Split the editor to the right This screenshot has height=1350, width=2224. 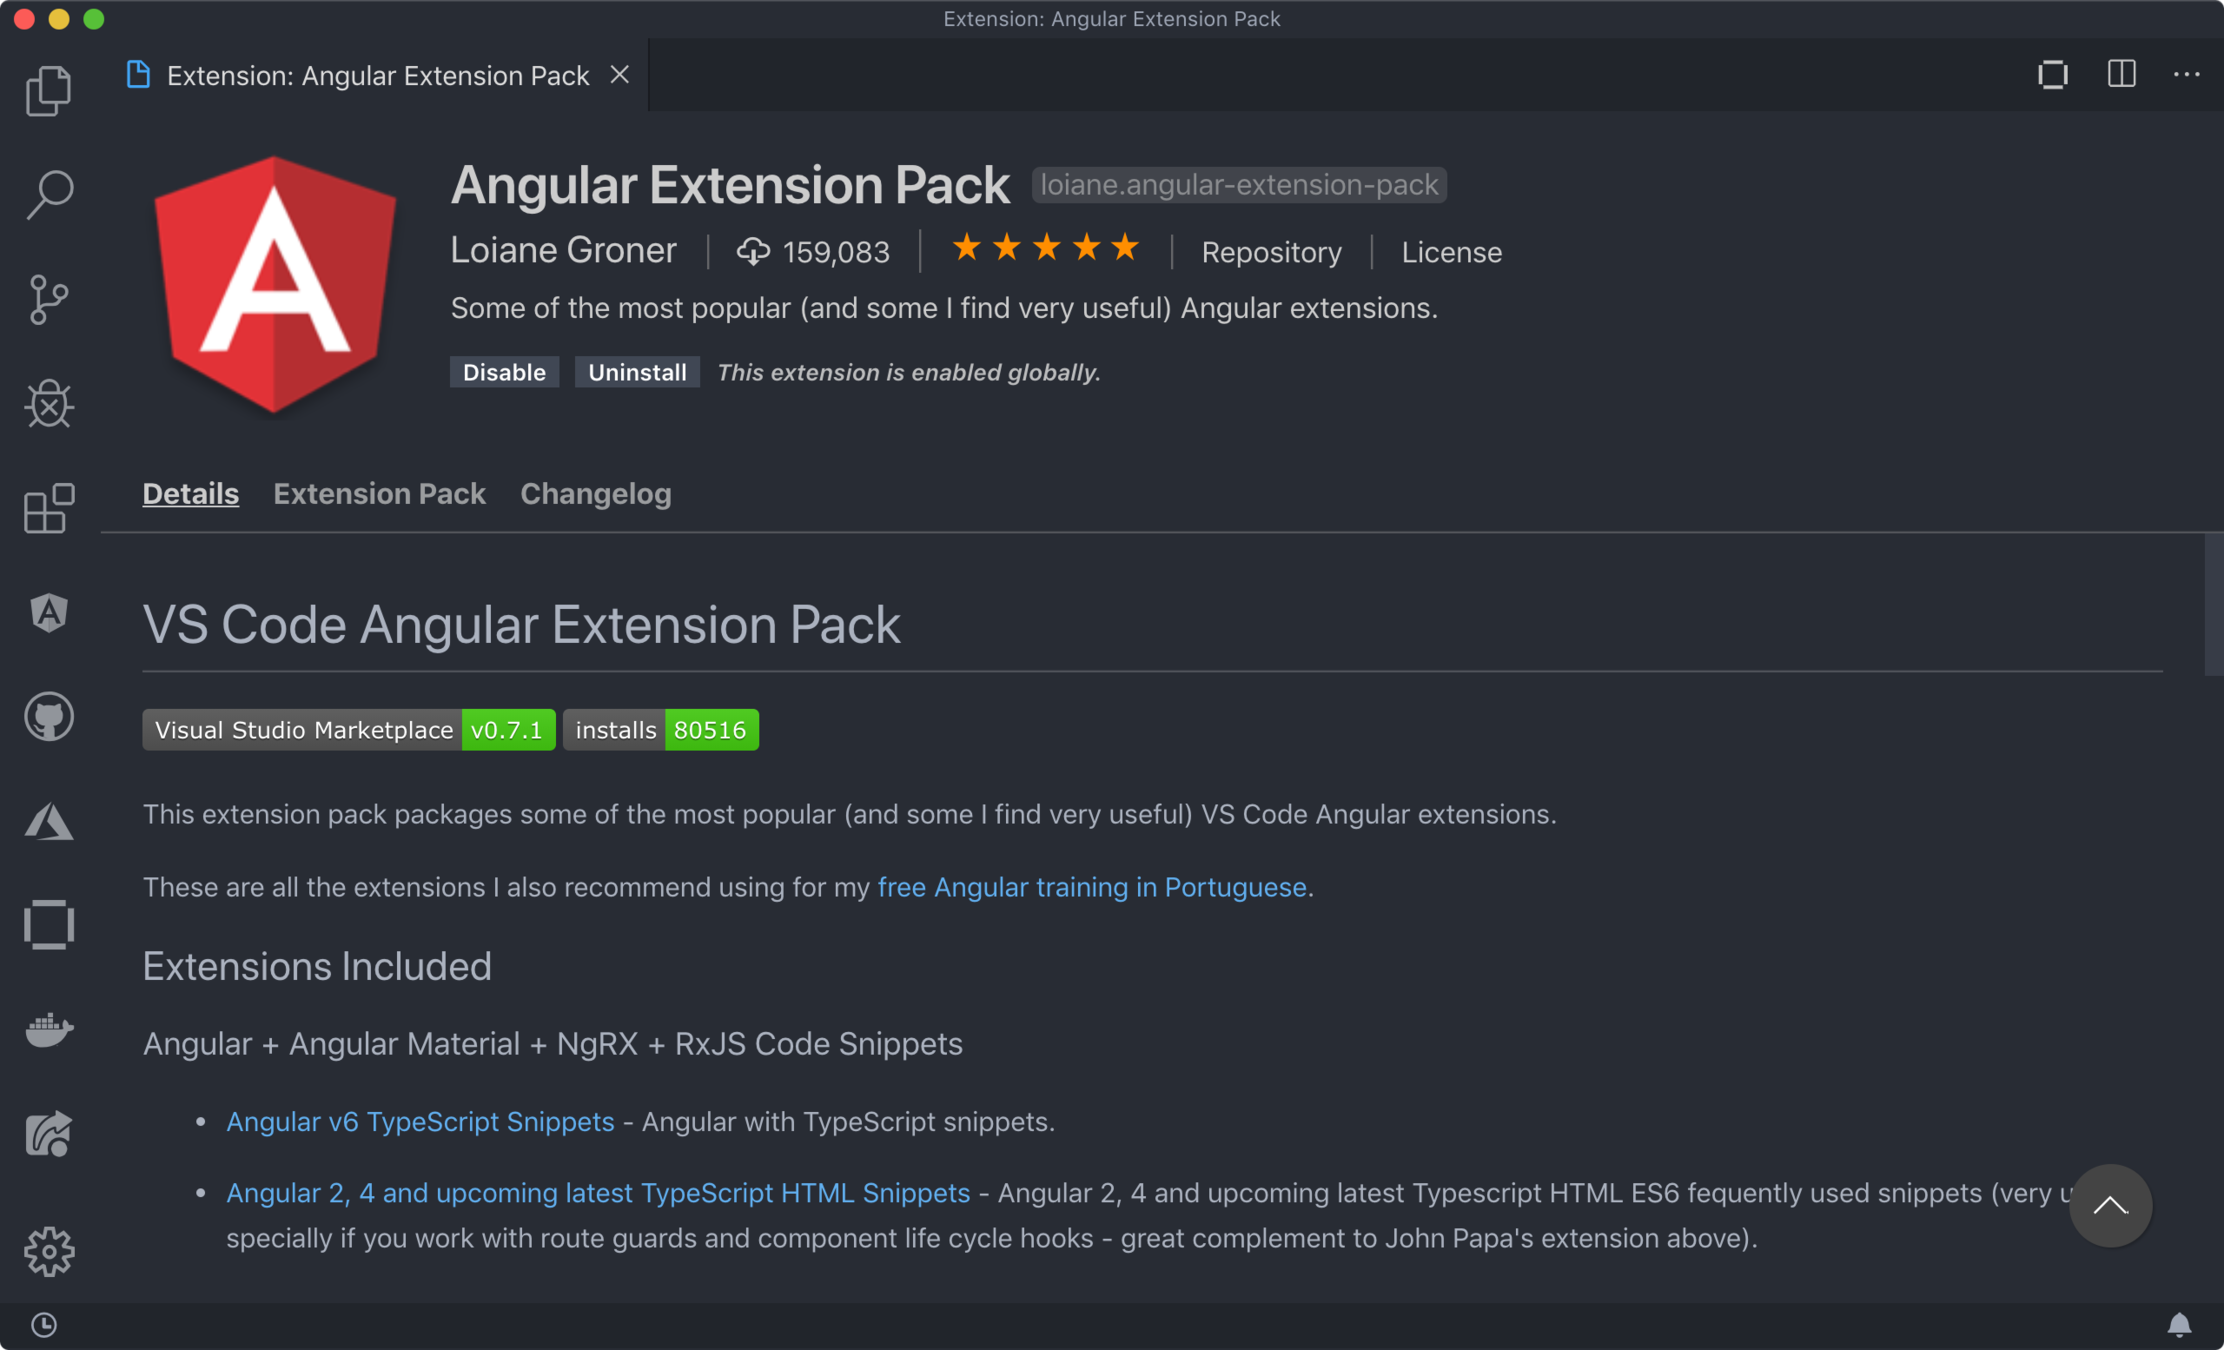click(2121, 74)
